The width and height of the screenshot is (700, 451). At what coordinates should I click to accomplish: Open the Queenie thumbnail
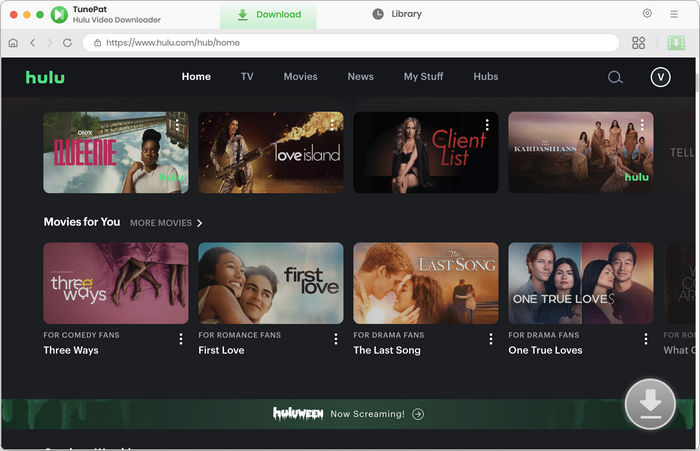116,153
